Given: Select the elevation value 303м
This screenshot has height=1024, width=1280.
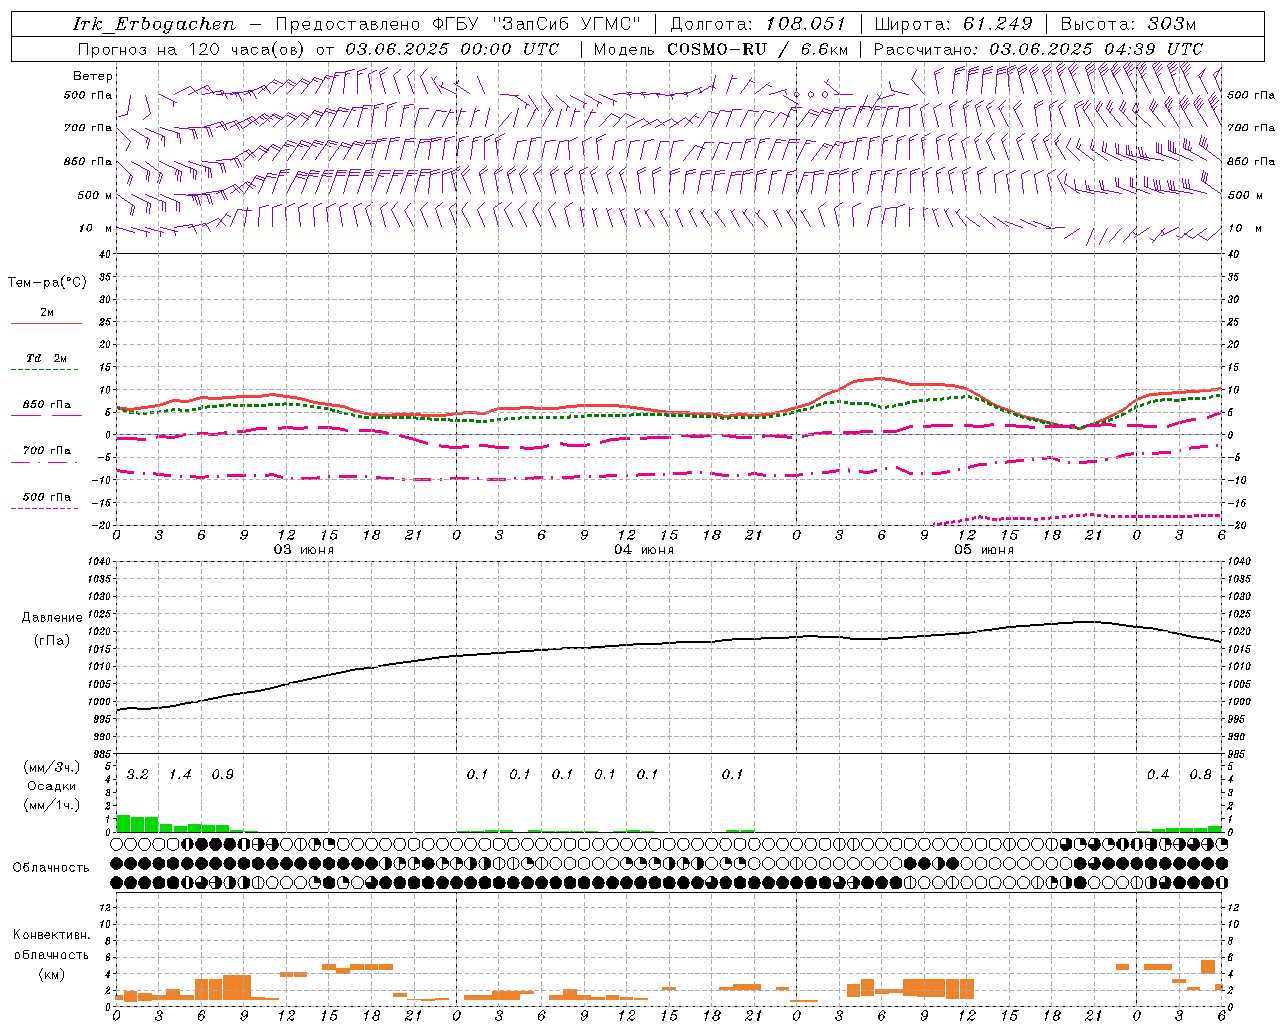Looking at the screenshot, I should 1170,24.
